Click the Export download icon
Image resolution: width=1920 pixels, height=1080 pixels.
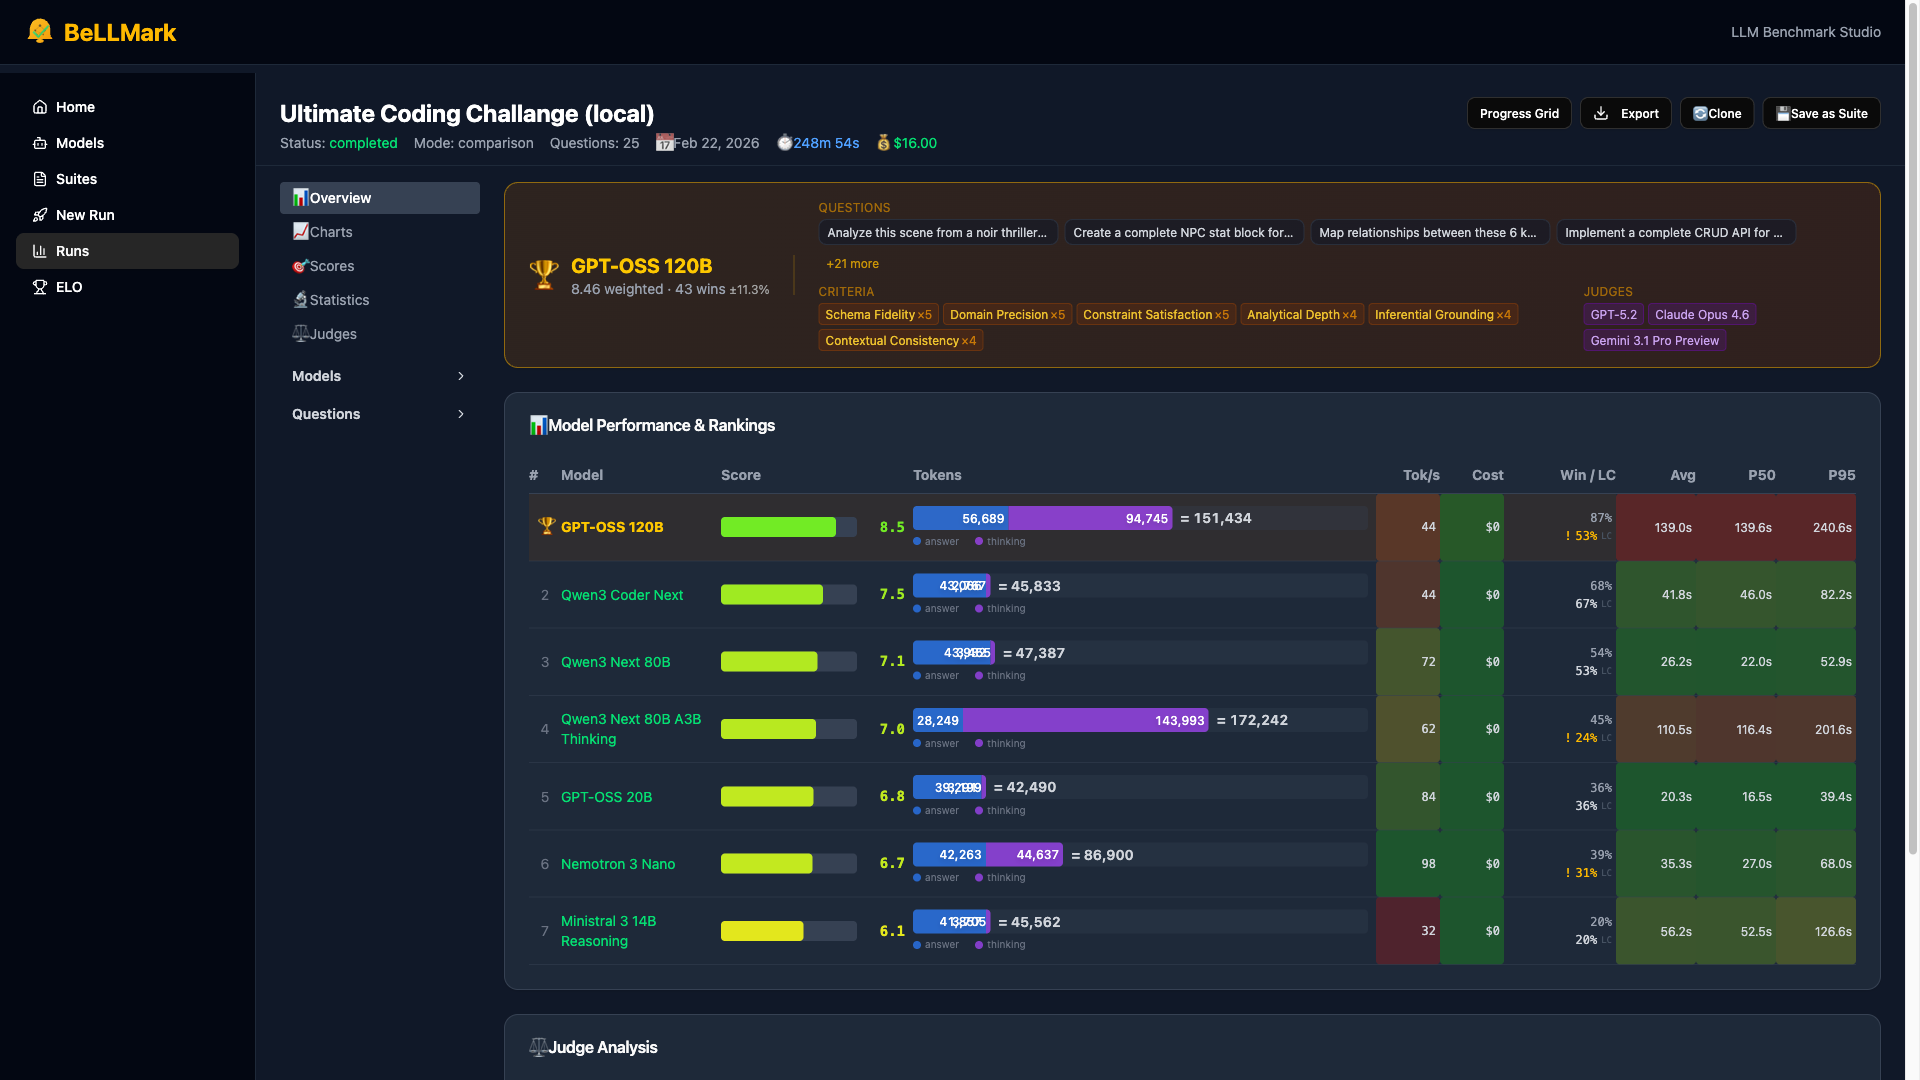1601,113
